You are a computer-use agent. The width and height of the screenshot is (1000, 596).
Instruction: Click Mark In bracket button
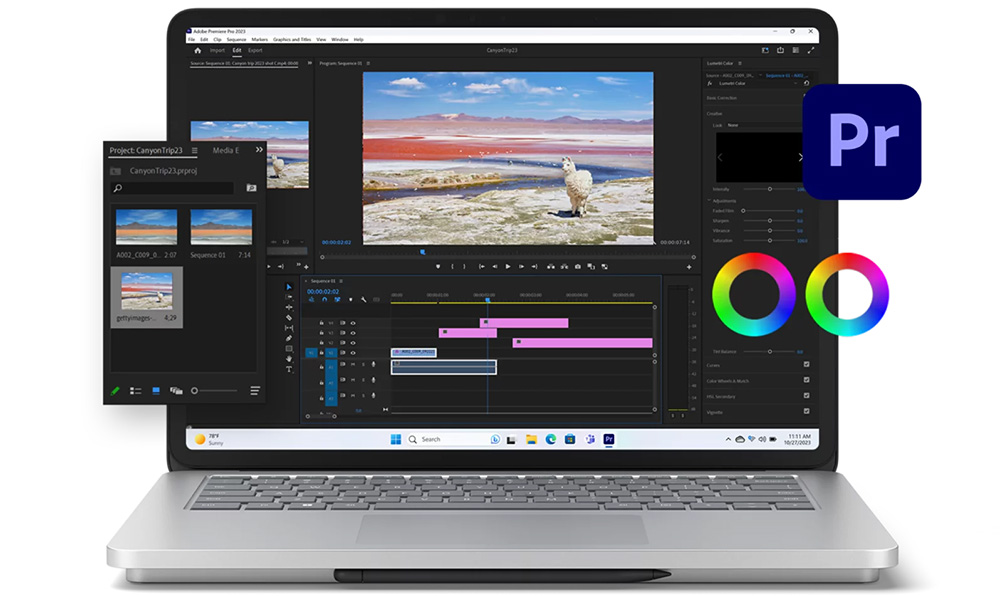tap(452, 266)
